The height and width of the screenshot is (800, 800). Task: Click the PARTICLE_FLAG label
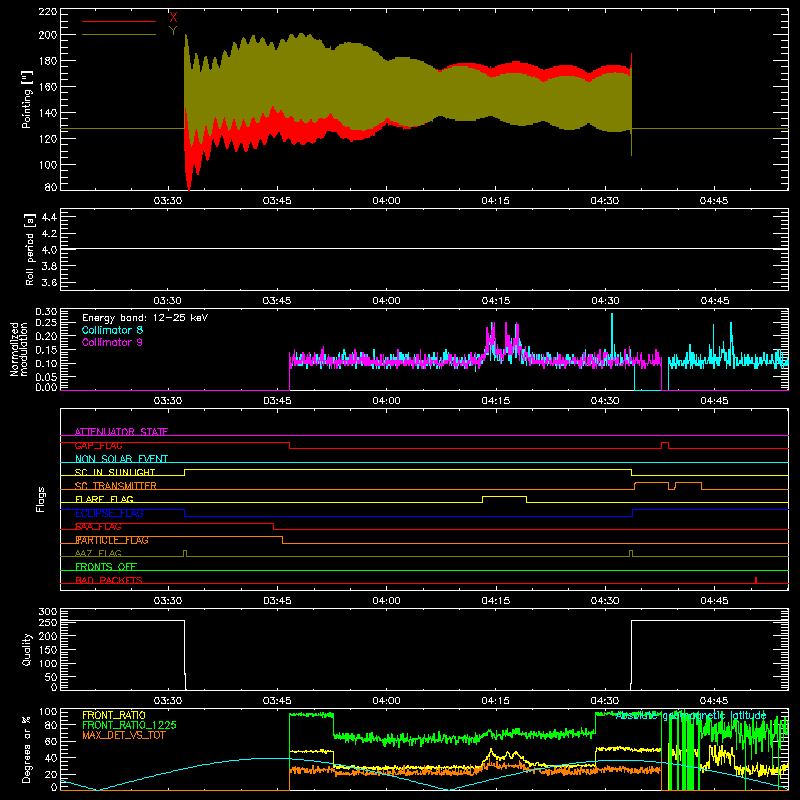pyautogui.click(x=112, y=540)
